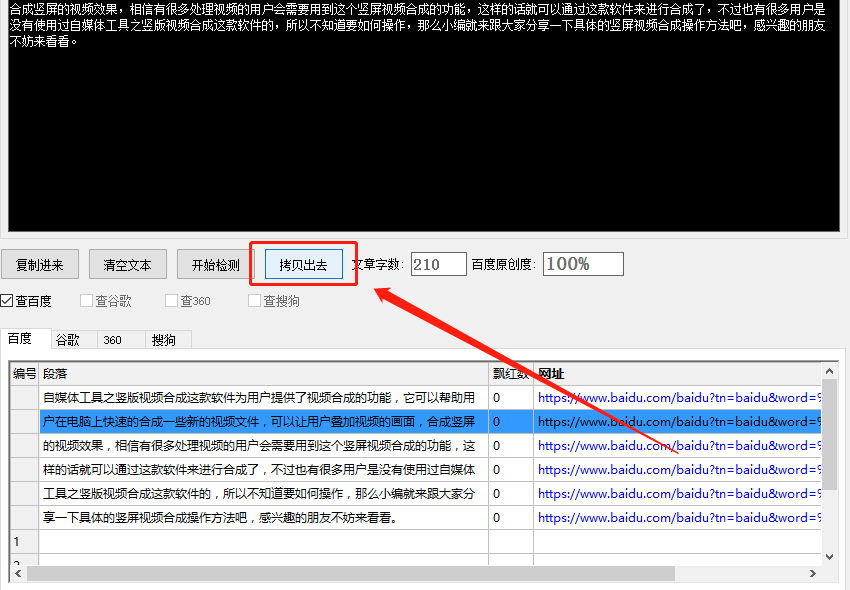Select row starting 的视频效果，相信有很多

(x=263, y=446)
